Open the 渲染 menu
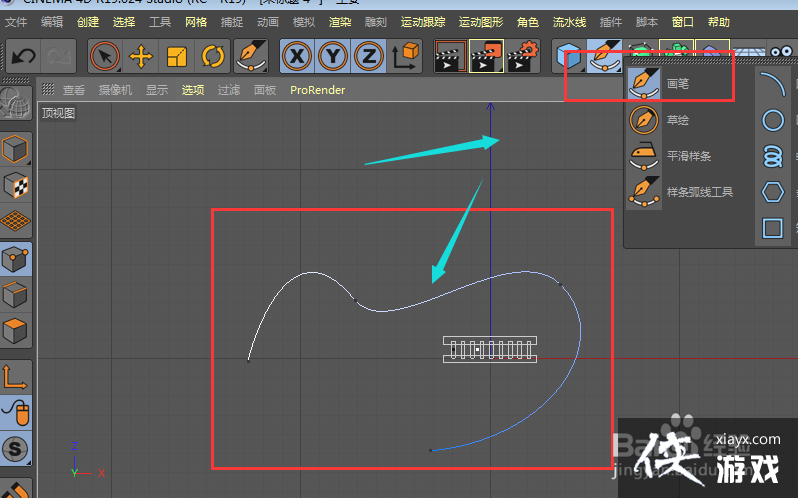This screenshot has width=798, height=498. [340, 22]
